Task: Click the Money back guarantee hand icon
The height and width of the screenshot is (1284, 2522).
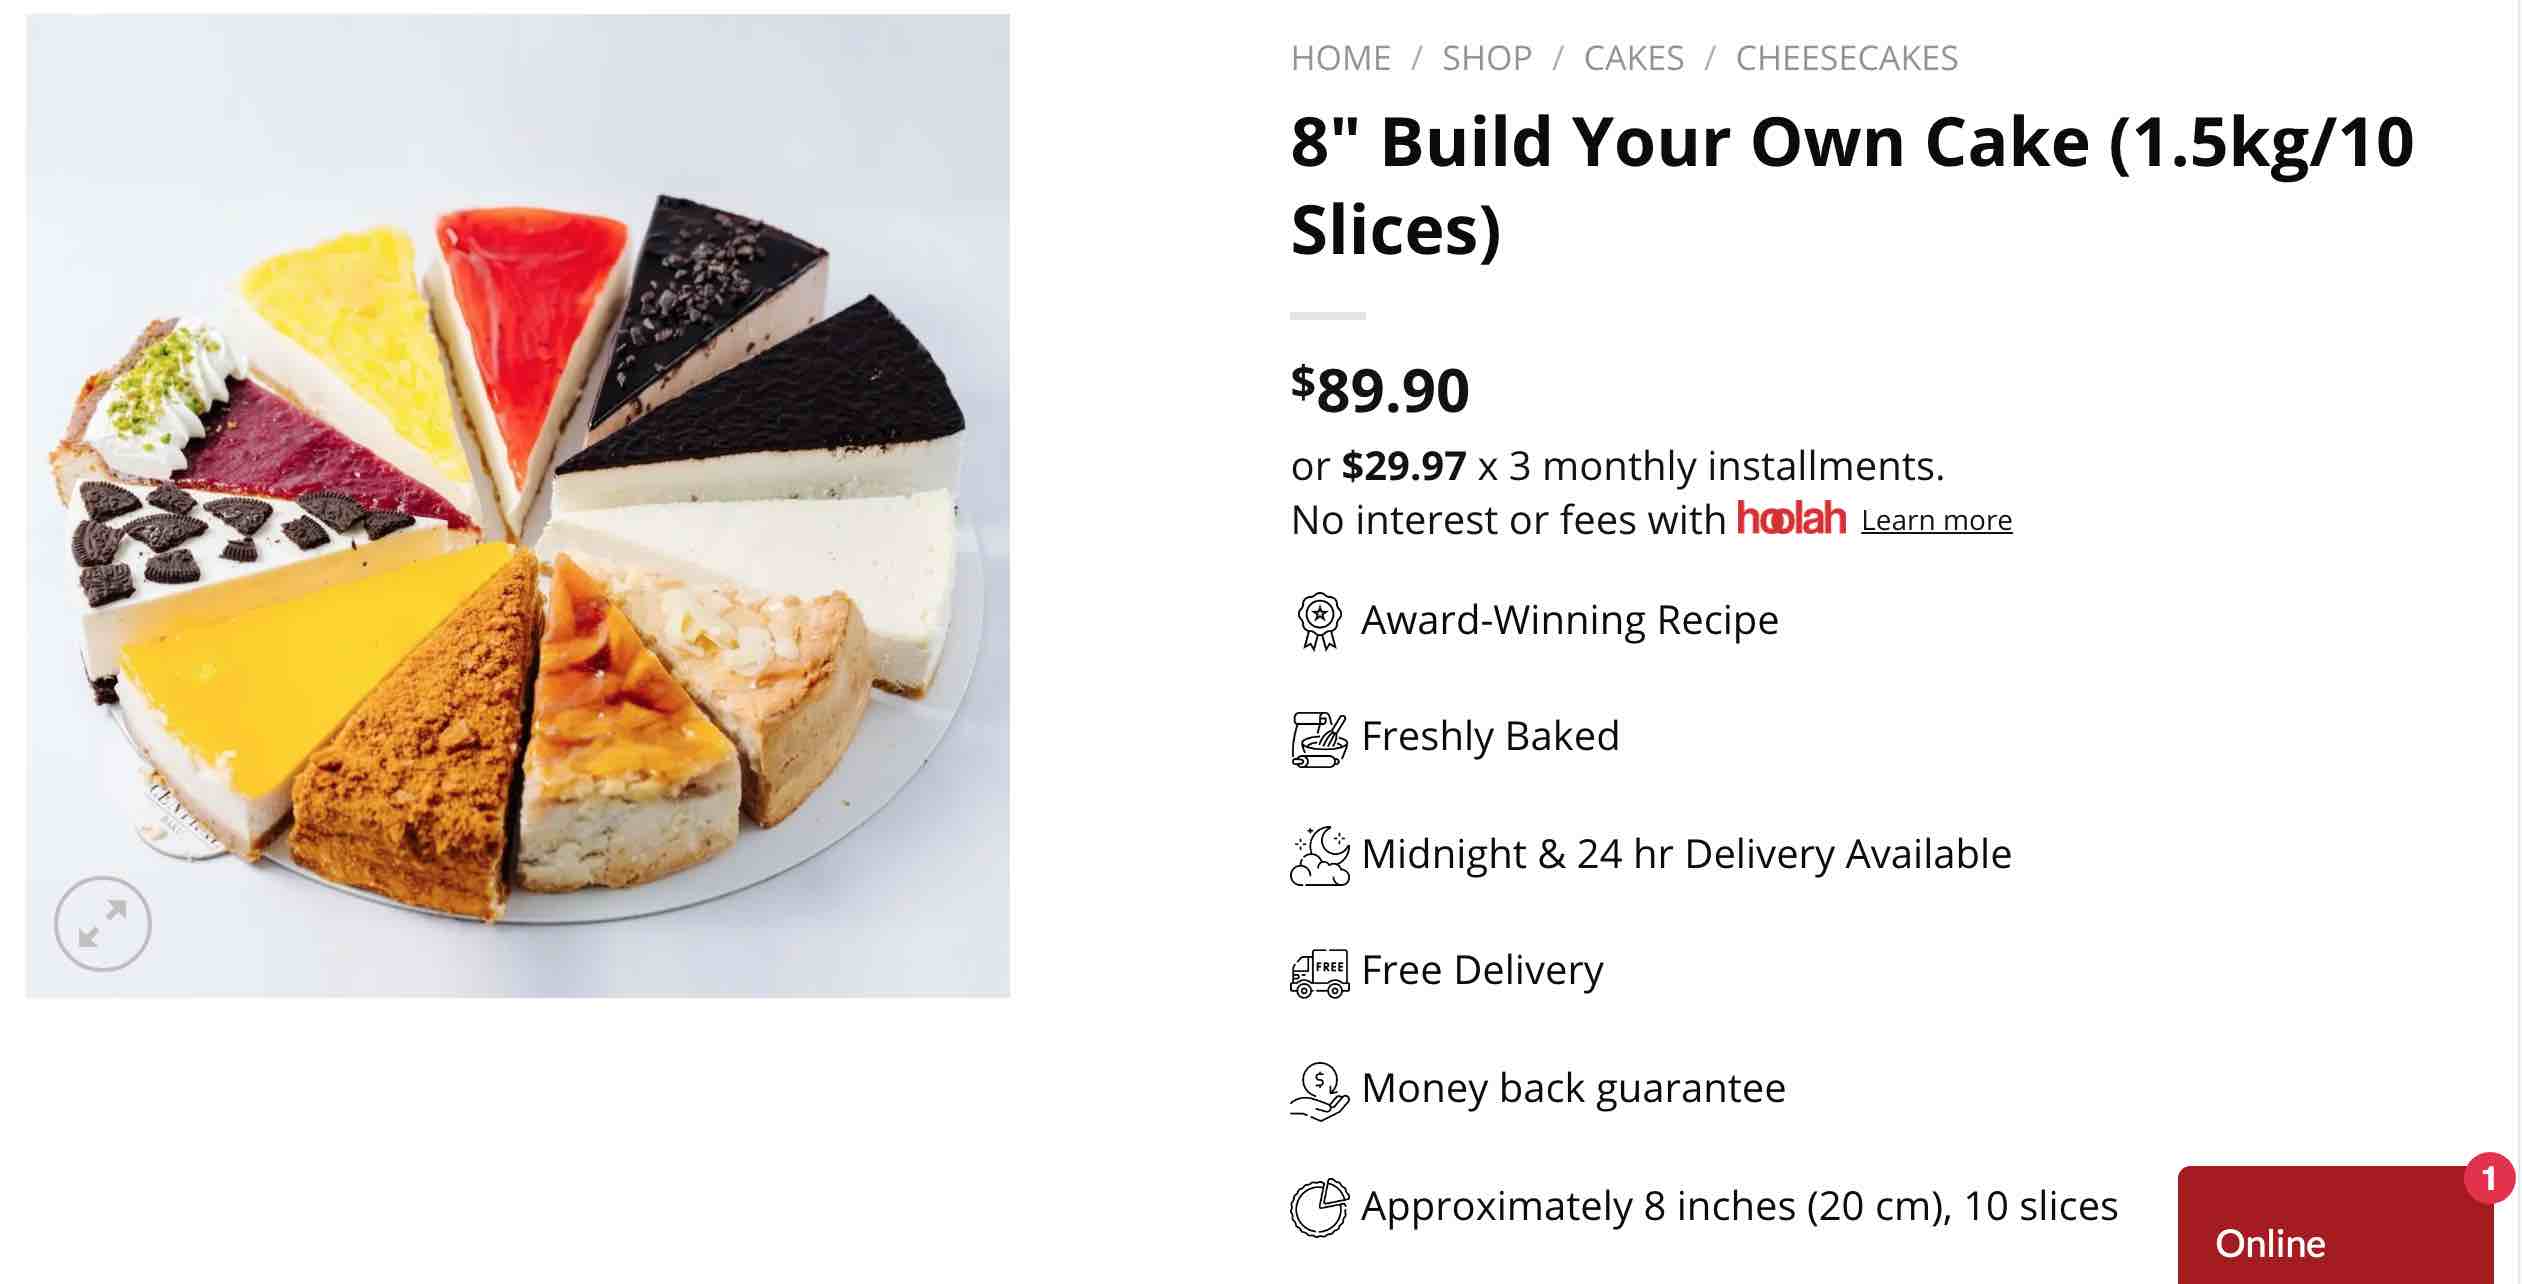Action: [1319, 1091]
